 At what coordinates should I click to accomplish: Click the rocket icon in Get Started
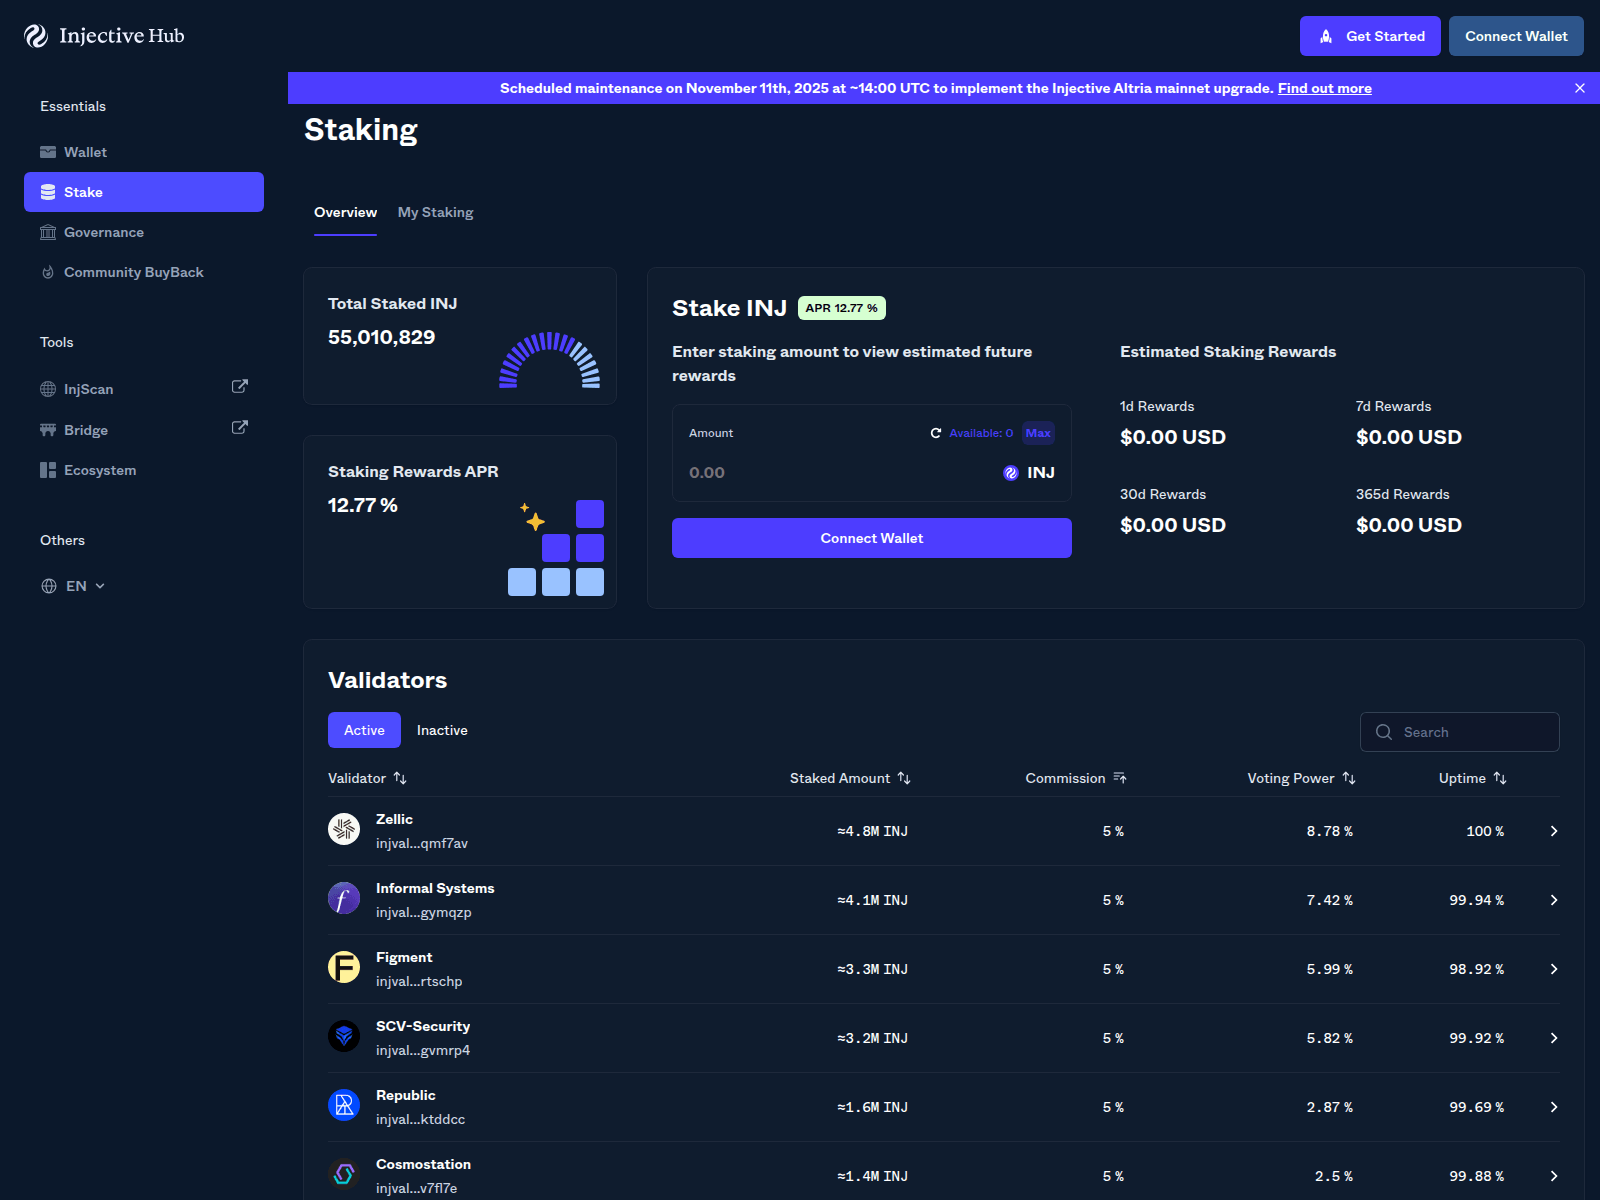pos(1326,36)
